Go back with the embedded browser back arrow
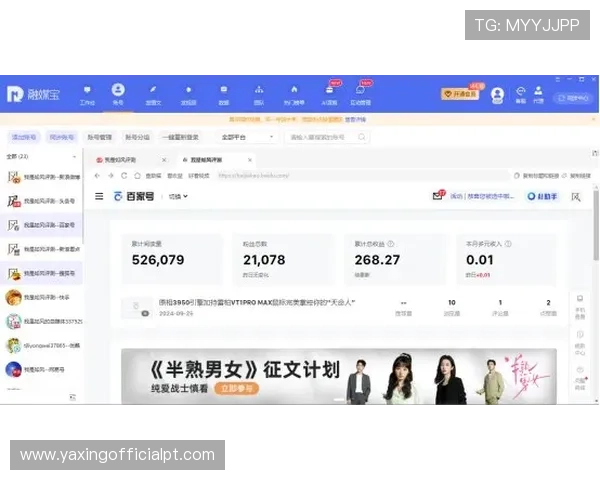The width and height of the screenshot is (600, 480). point(97,176)
